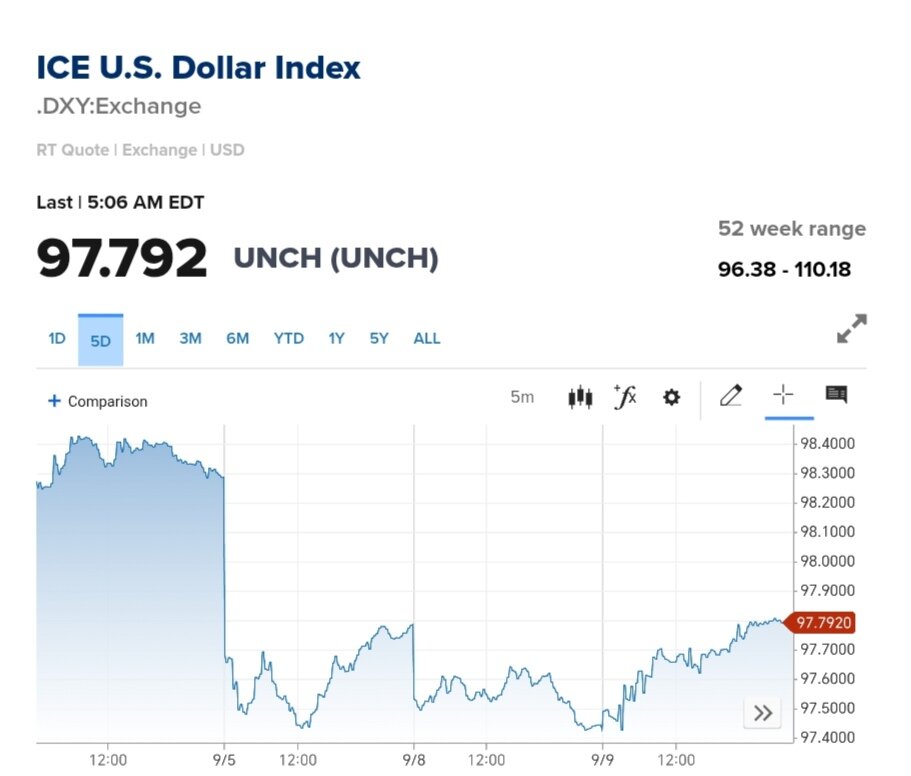Choose the YTD range tab

(288, 338)
